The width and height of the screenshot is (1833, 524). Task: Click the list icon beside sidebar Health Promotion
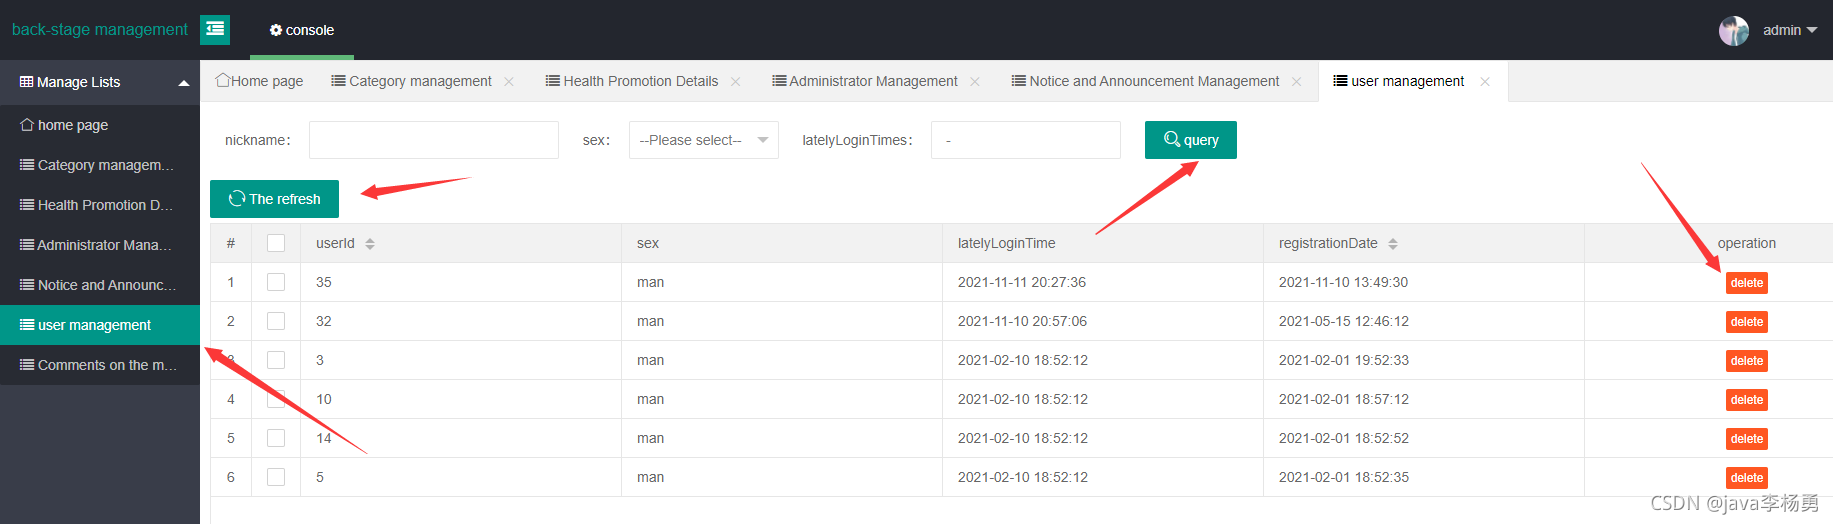27,205
